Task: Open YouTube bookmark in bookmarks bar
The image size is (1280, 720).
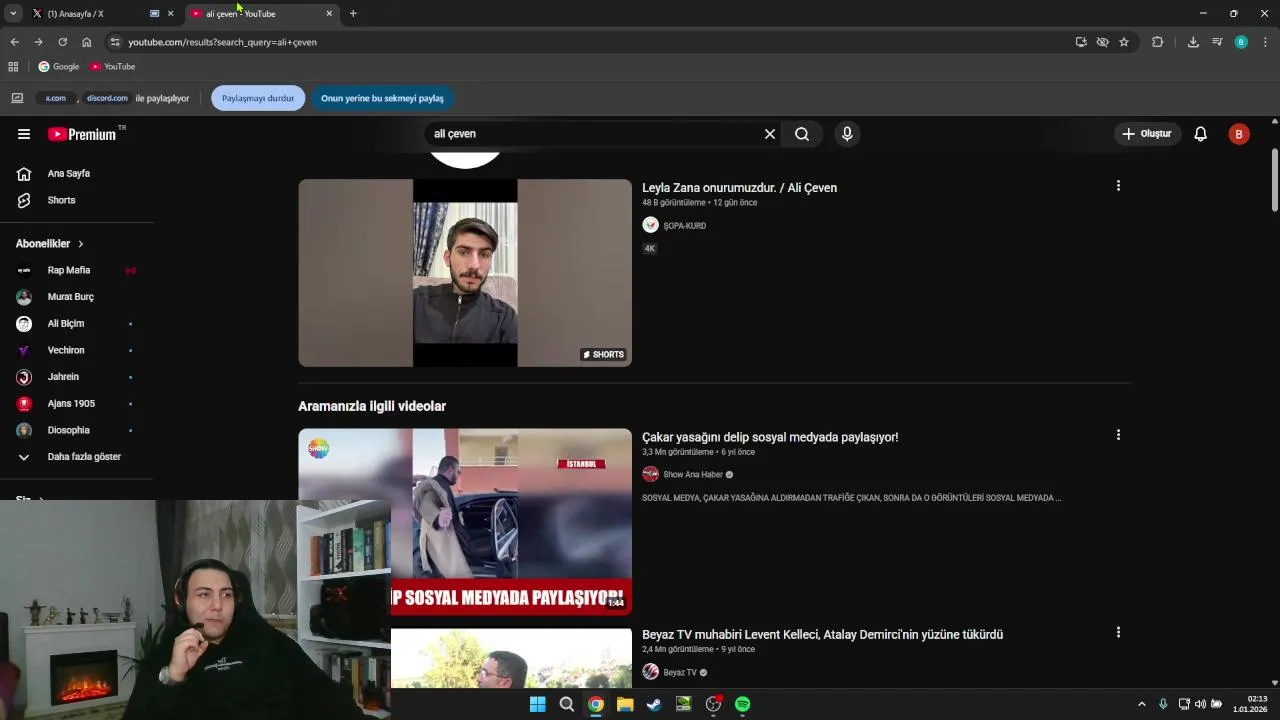Action: [x=112, y=67]
